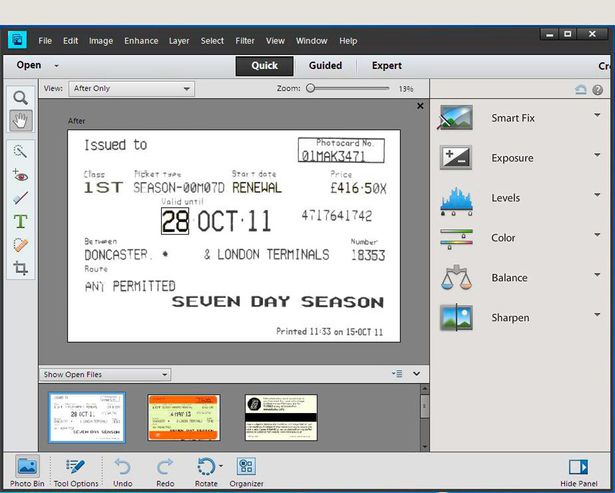Open the Filter menu
The width and height of the screenshot is (615, 493).
245,41
